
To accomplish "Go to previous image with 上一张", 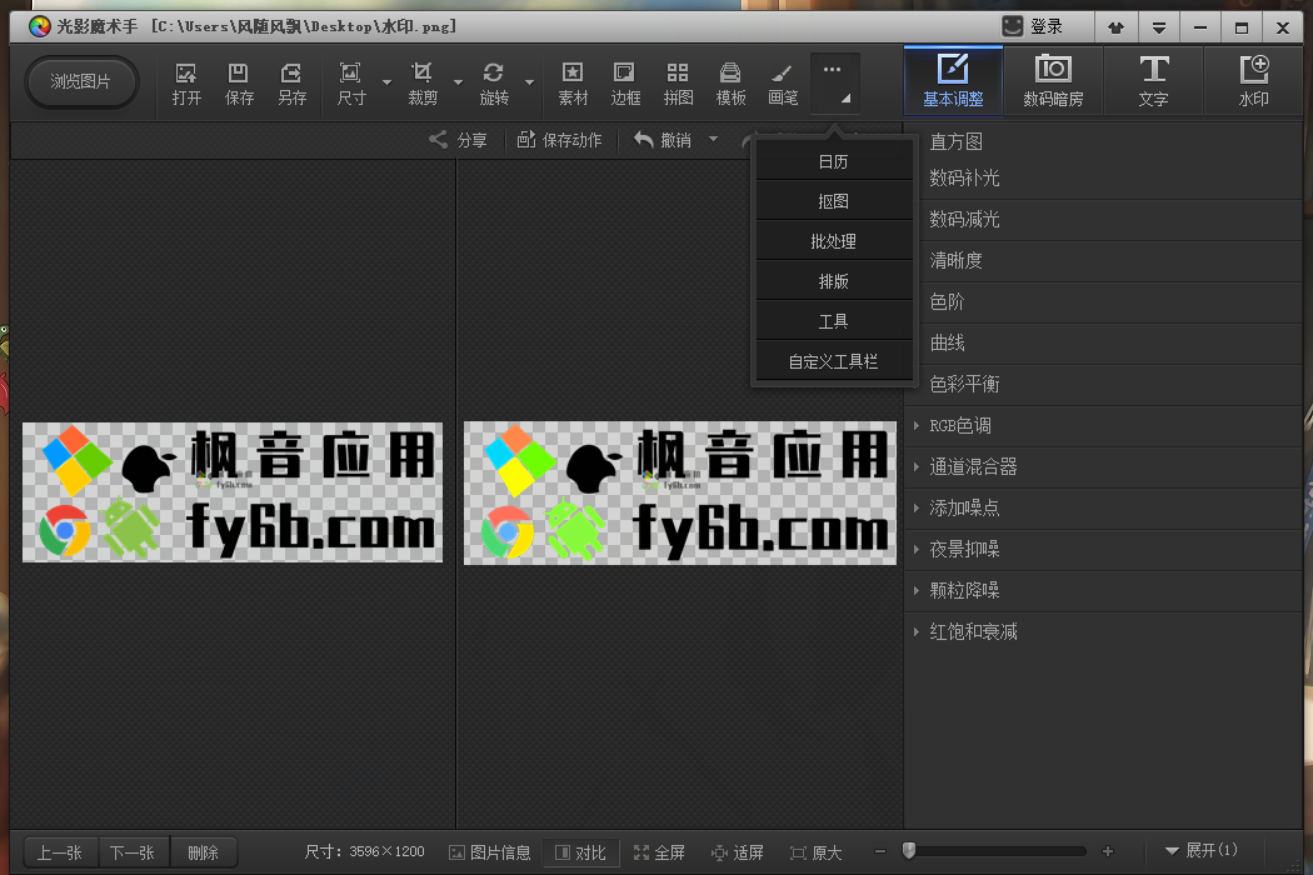I will 60,853.
